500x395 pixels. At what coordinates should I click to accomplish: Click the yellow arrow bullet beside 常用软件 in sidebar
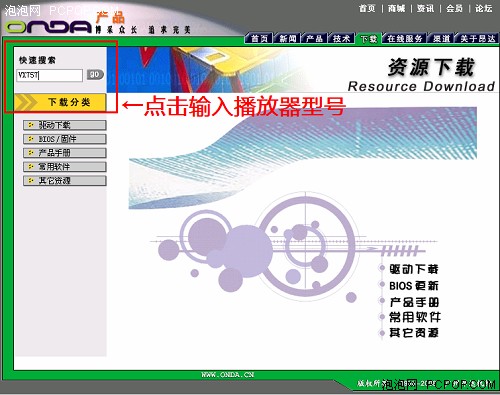31,167
